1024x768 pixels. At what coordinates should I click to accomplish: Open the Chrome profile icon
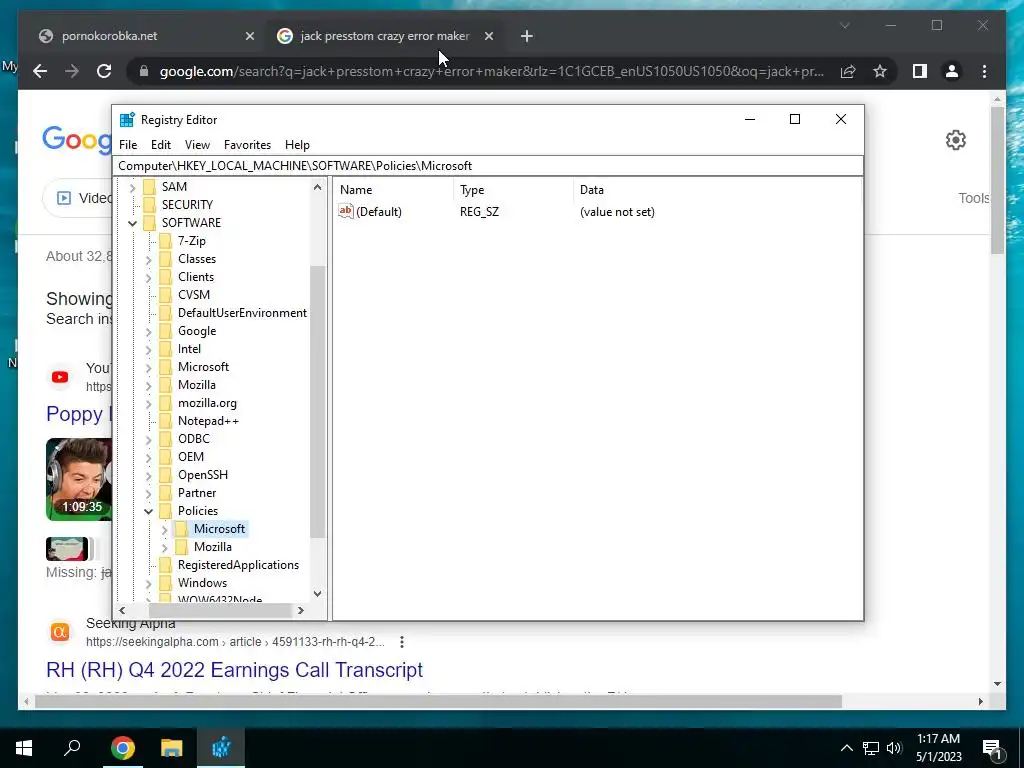click(x=952, y=71)
